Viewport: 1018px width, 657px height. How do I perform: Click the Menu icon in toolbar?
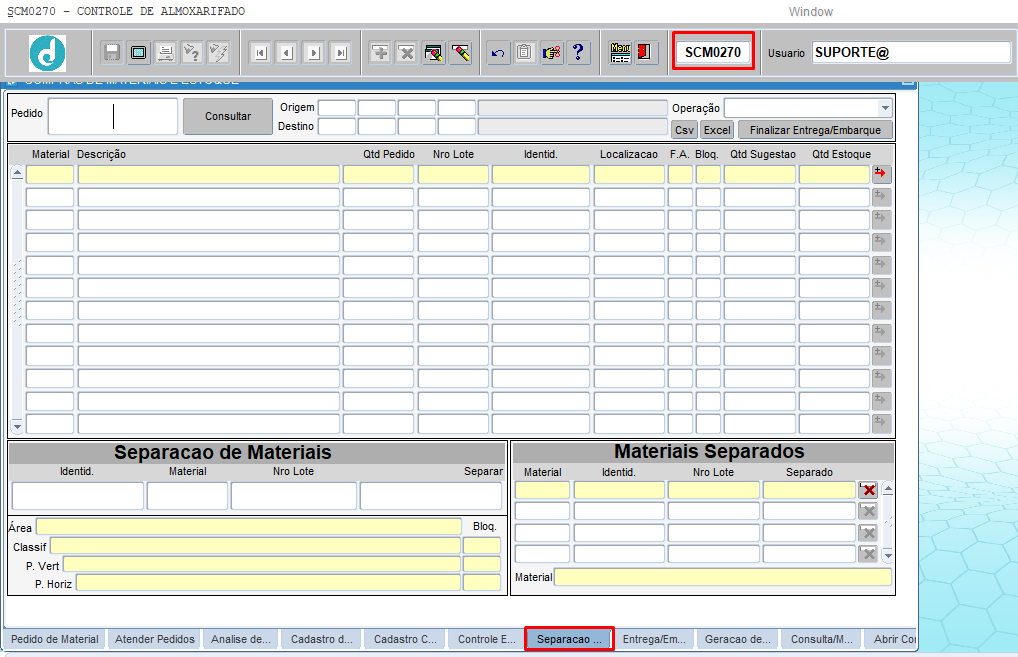620,53
